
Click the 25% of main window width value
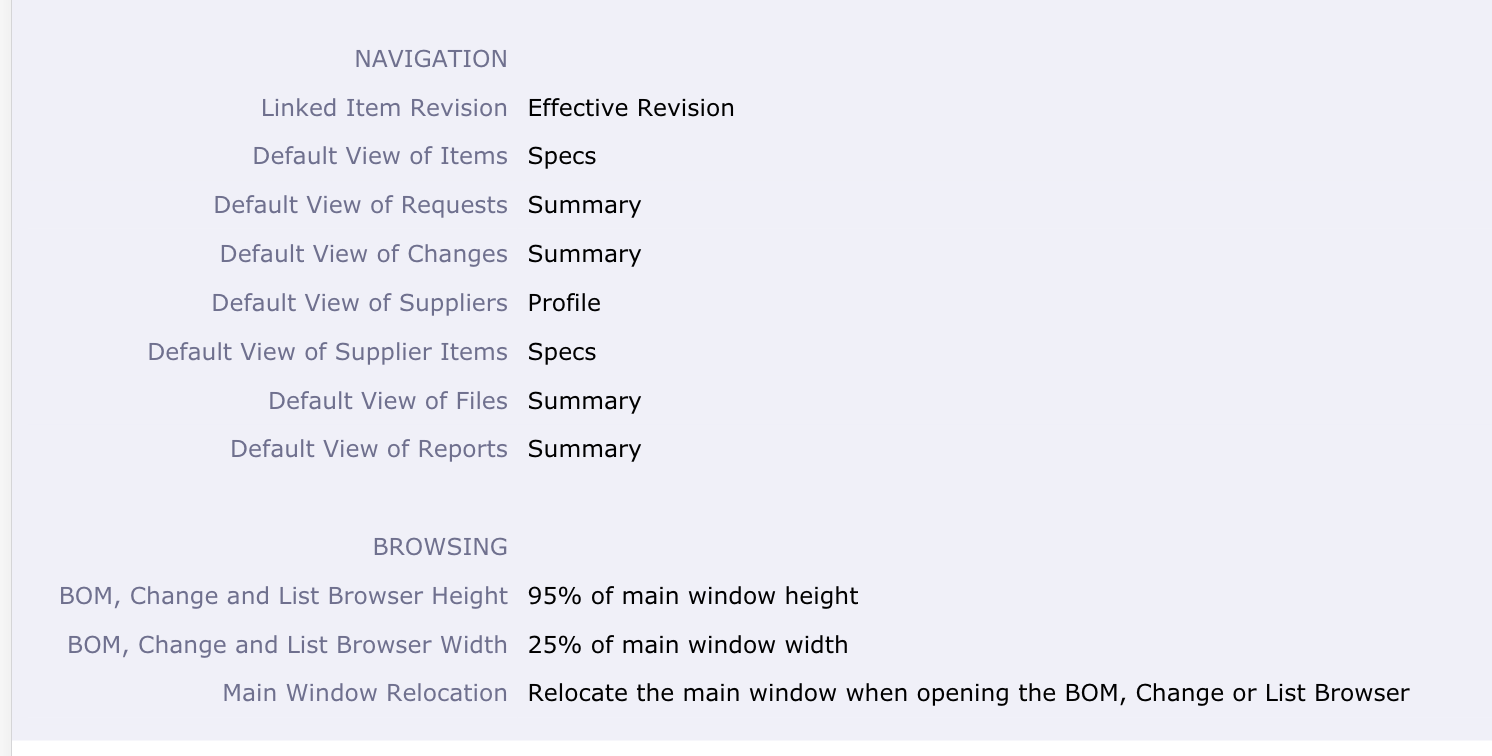(688, 645)
